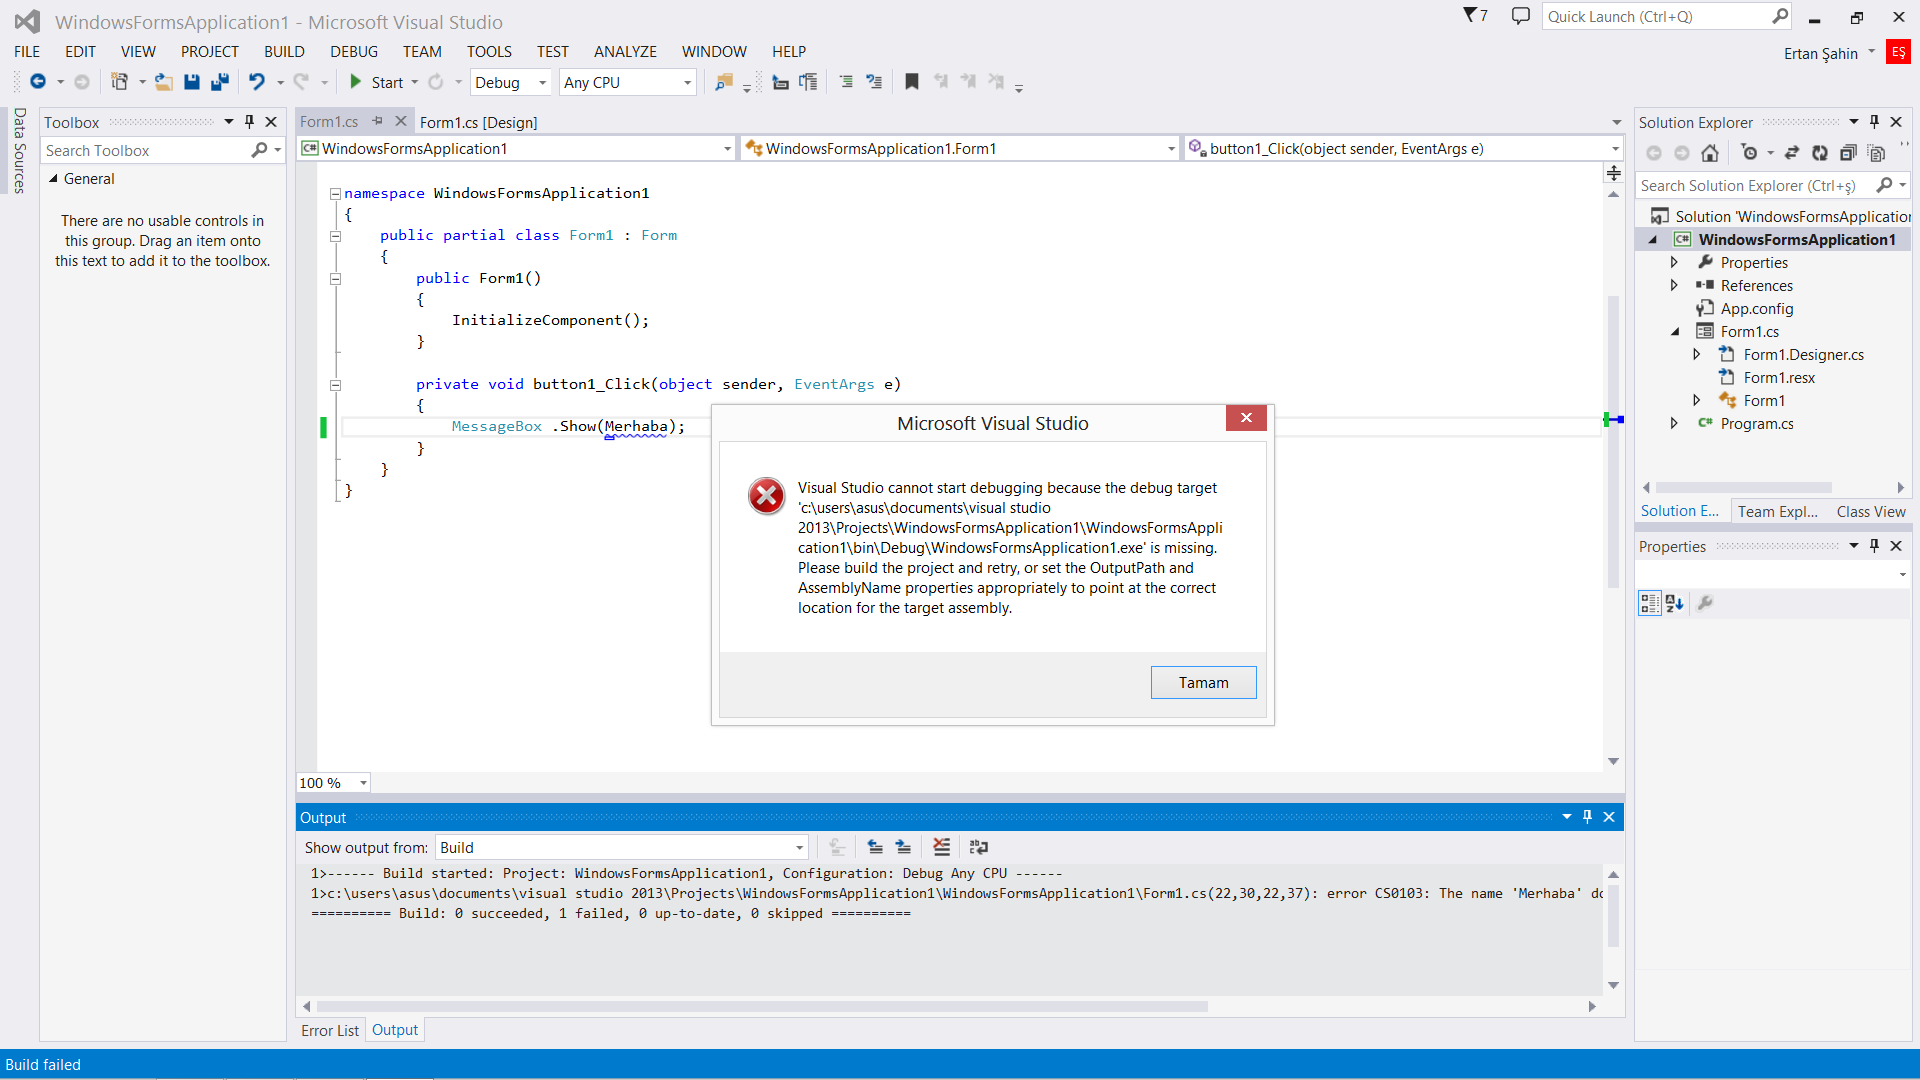
Task: Pin the Toolbox panel with auto-hide pushpin
Action: (250, 122)
